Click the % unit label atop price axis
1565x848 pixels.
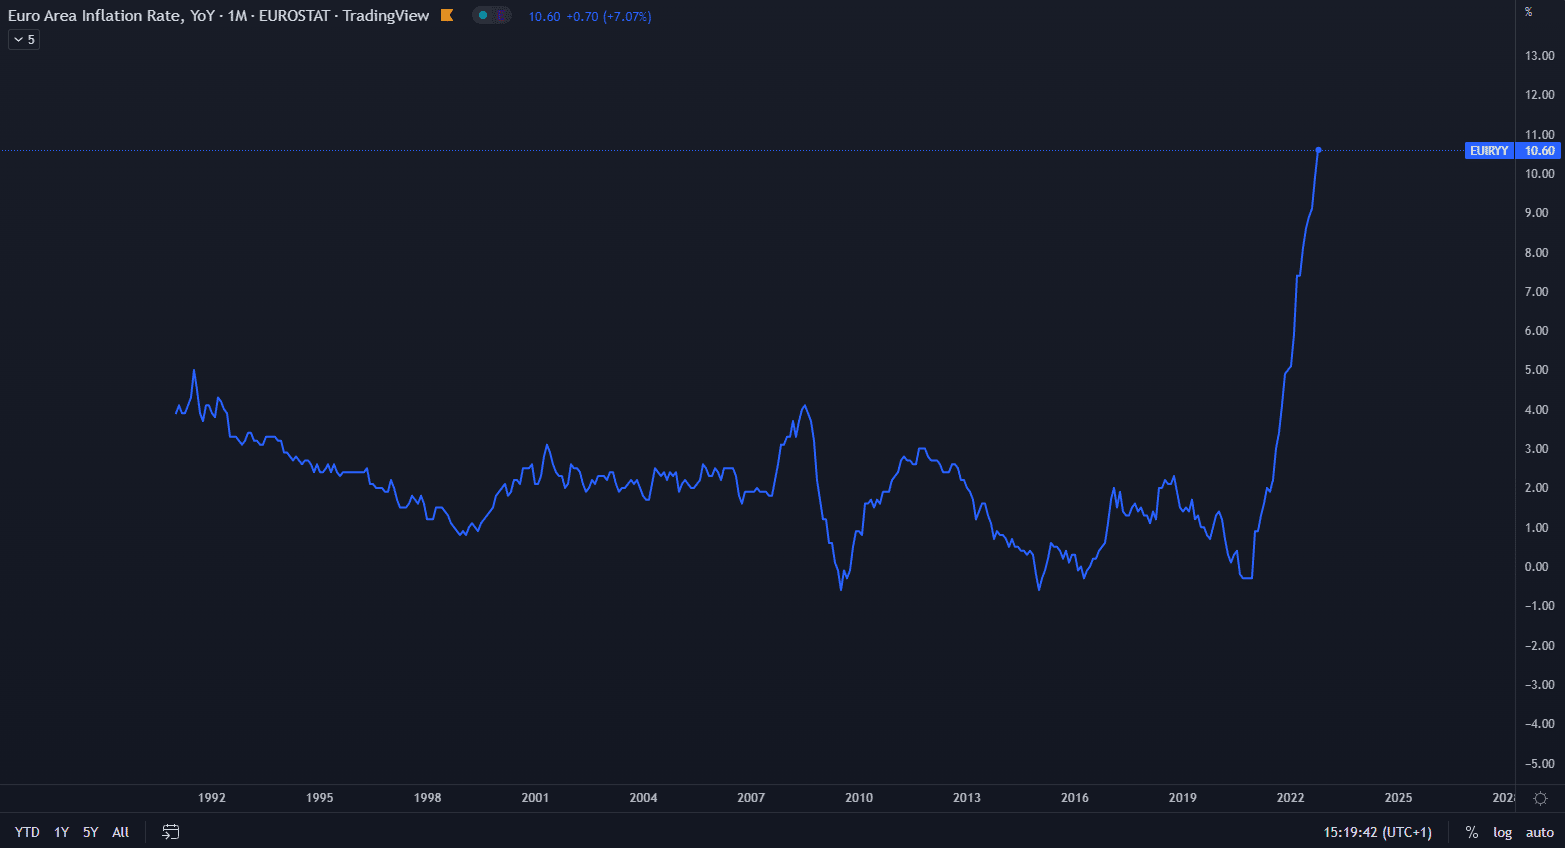tap(1528, 12)
